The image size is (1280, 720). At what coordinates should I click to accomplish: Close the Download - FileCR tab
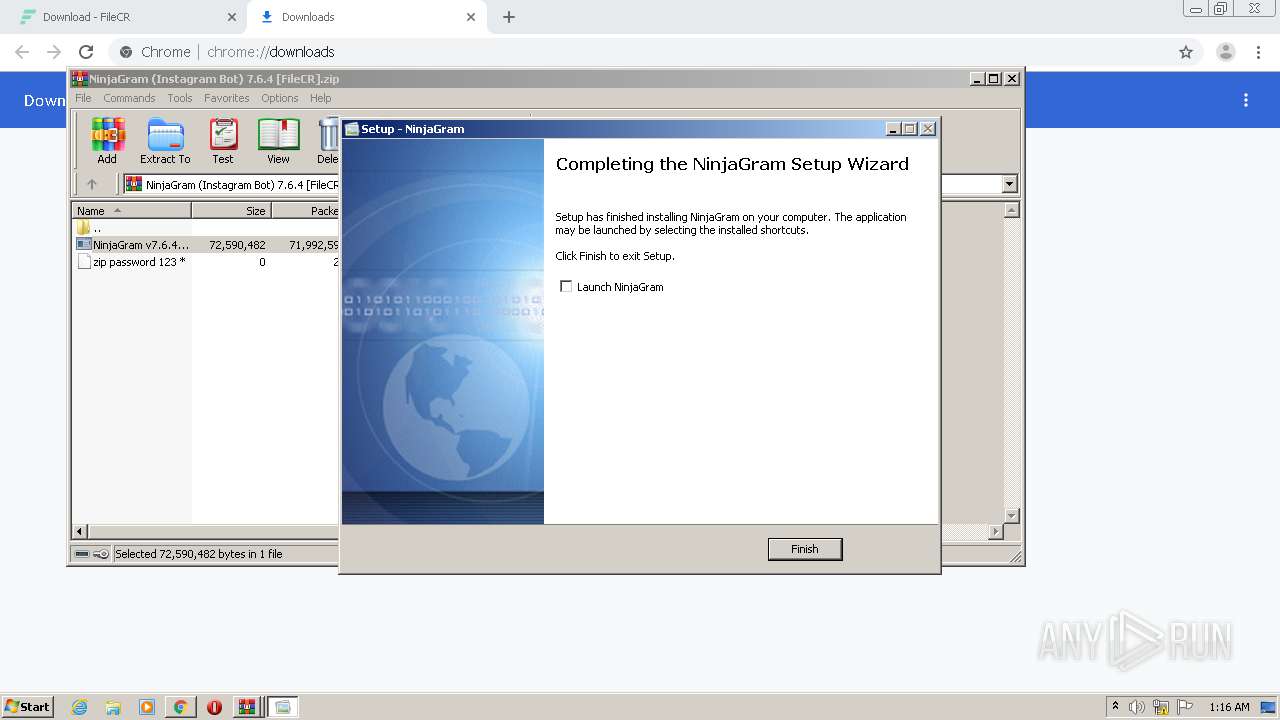pos(232,17)
